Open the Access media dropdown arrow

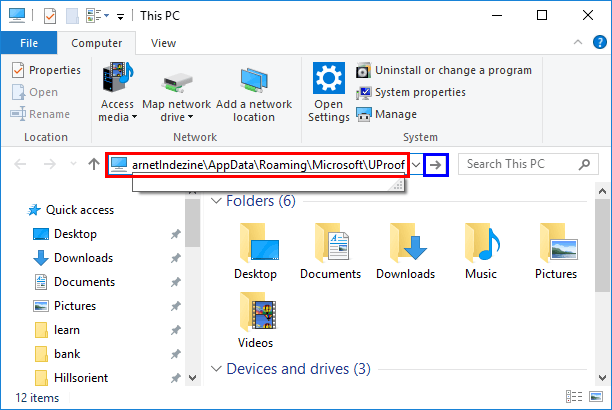[x=135, y=117]
